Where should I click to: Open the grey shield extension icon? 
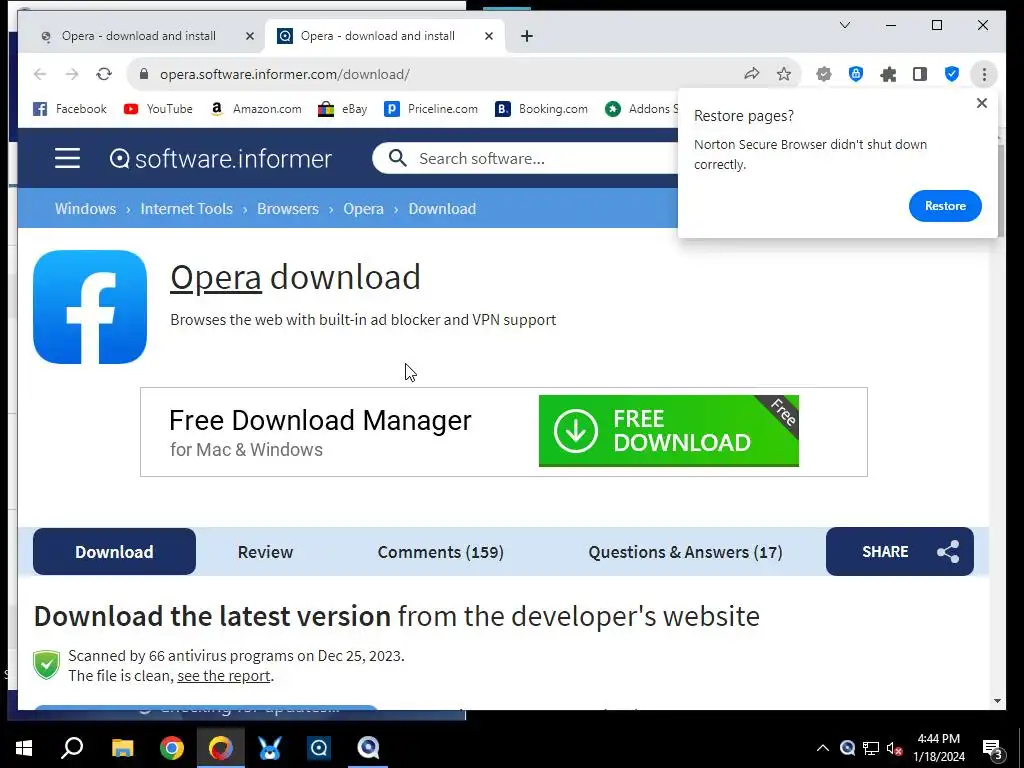coord(824,74)
